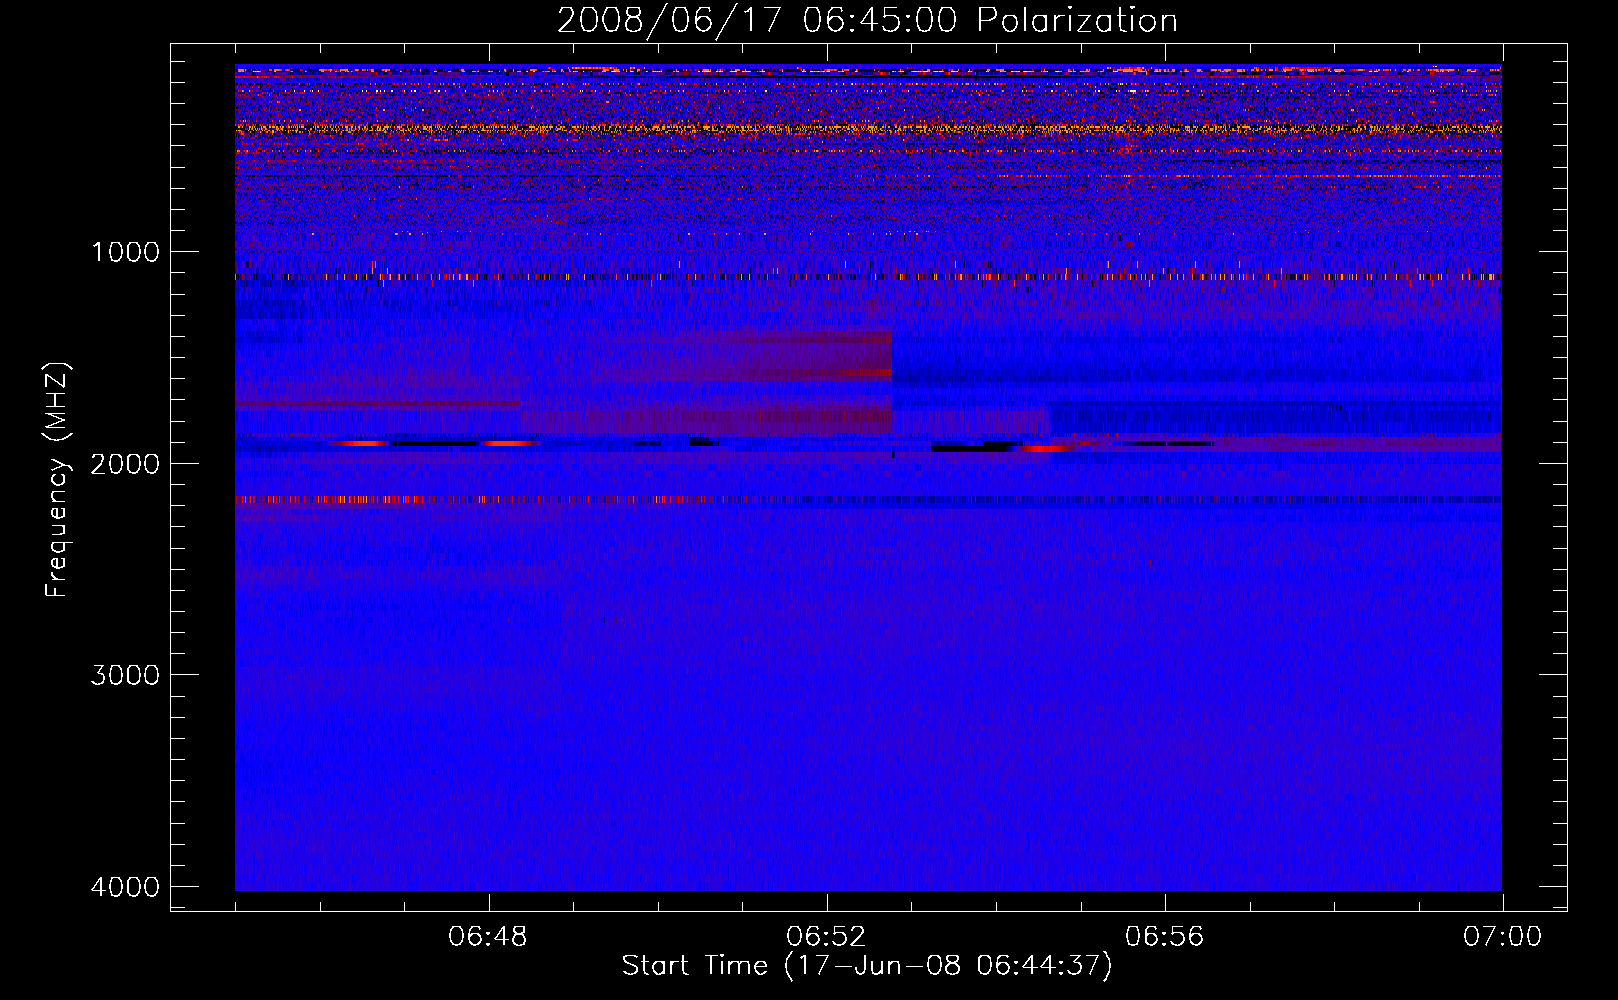Click the 06:48 time tick label
This screenshot has height=1000, width=1618.
(x=488, y=937)
